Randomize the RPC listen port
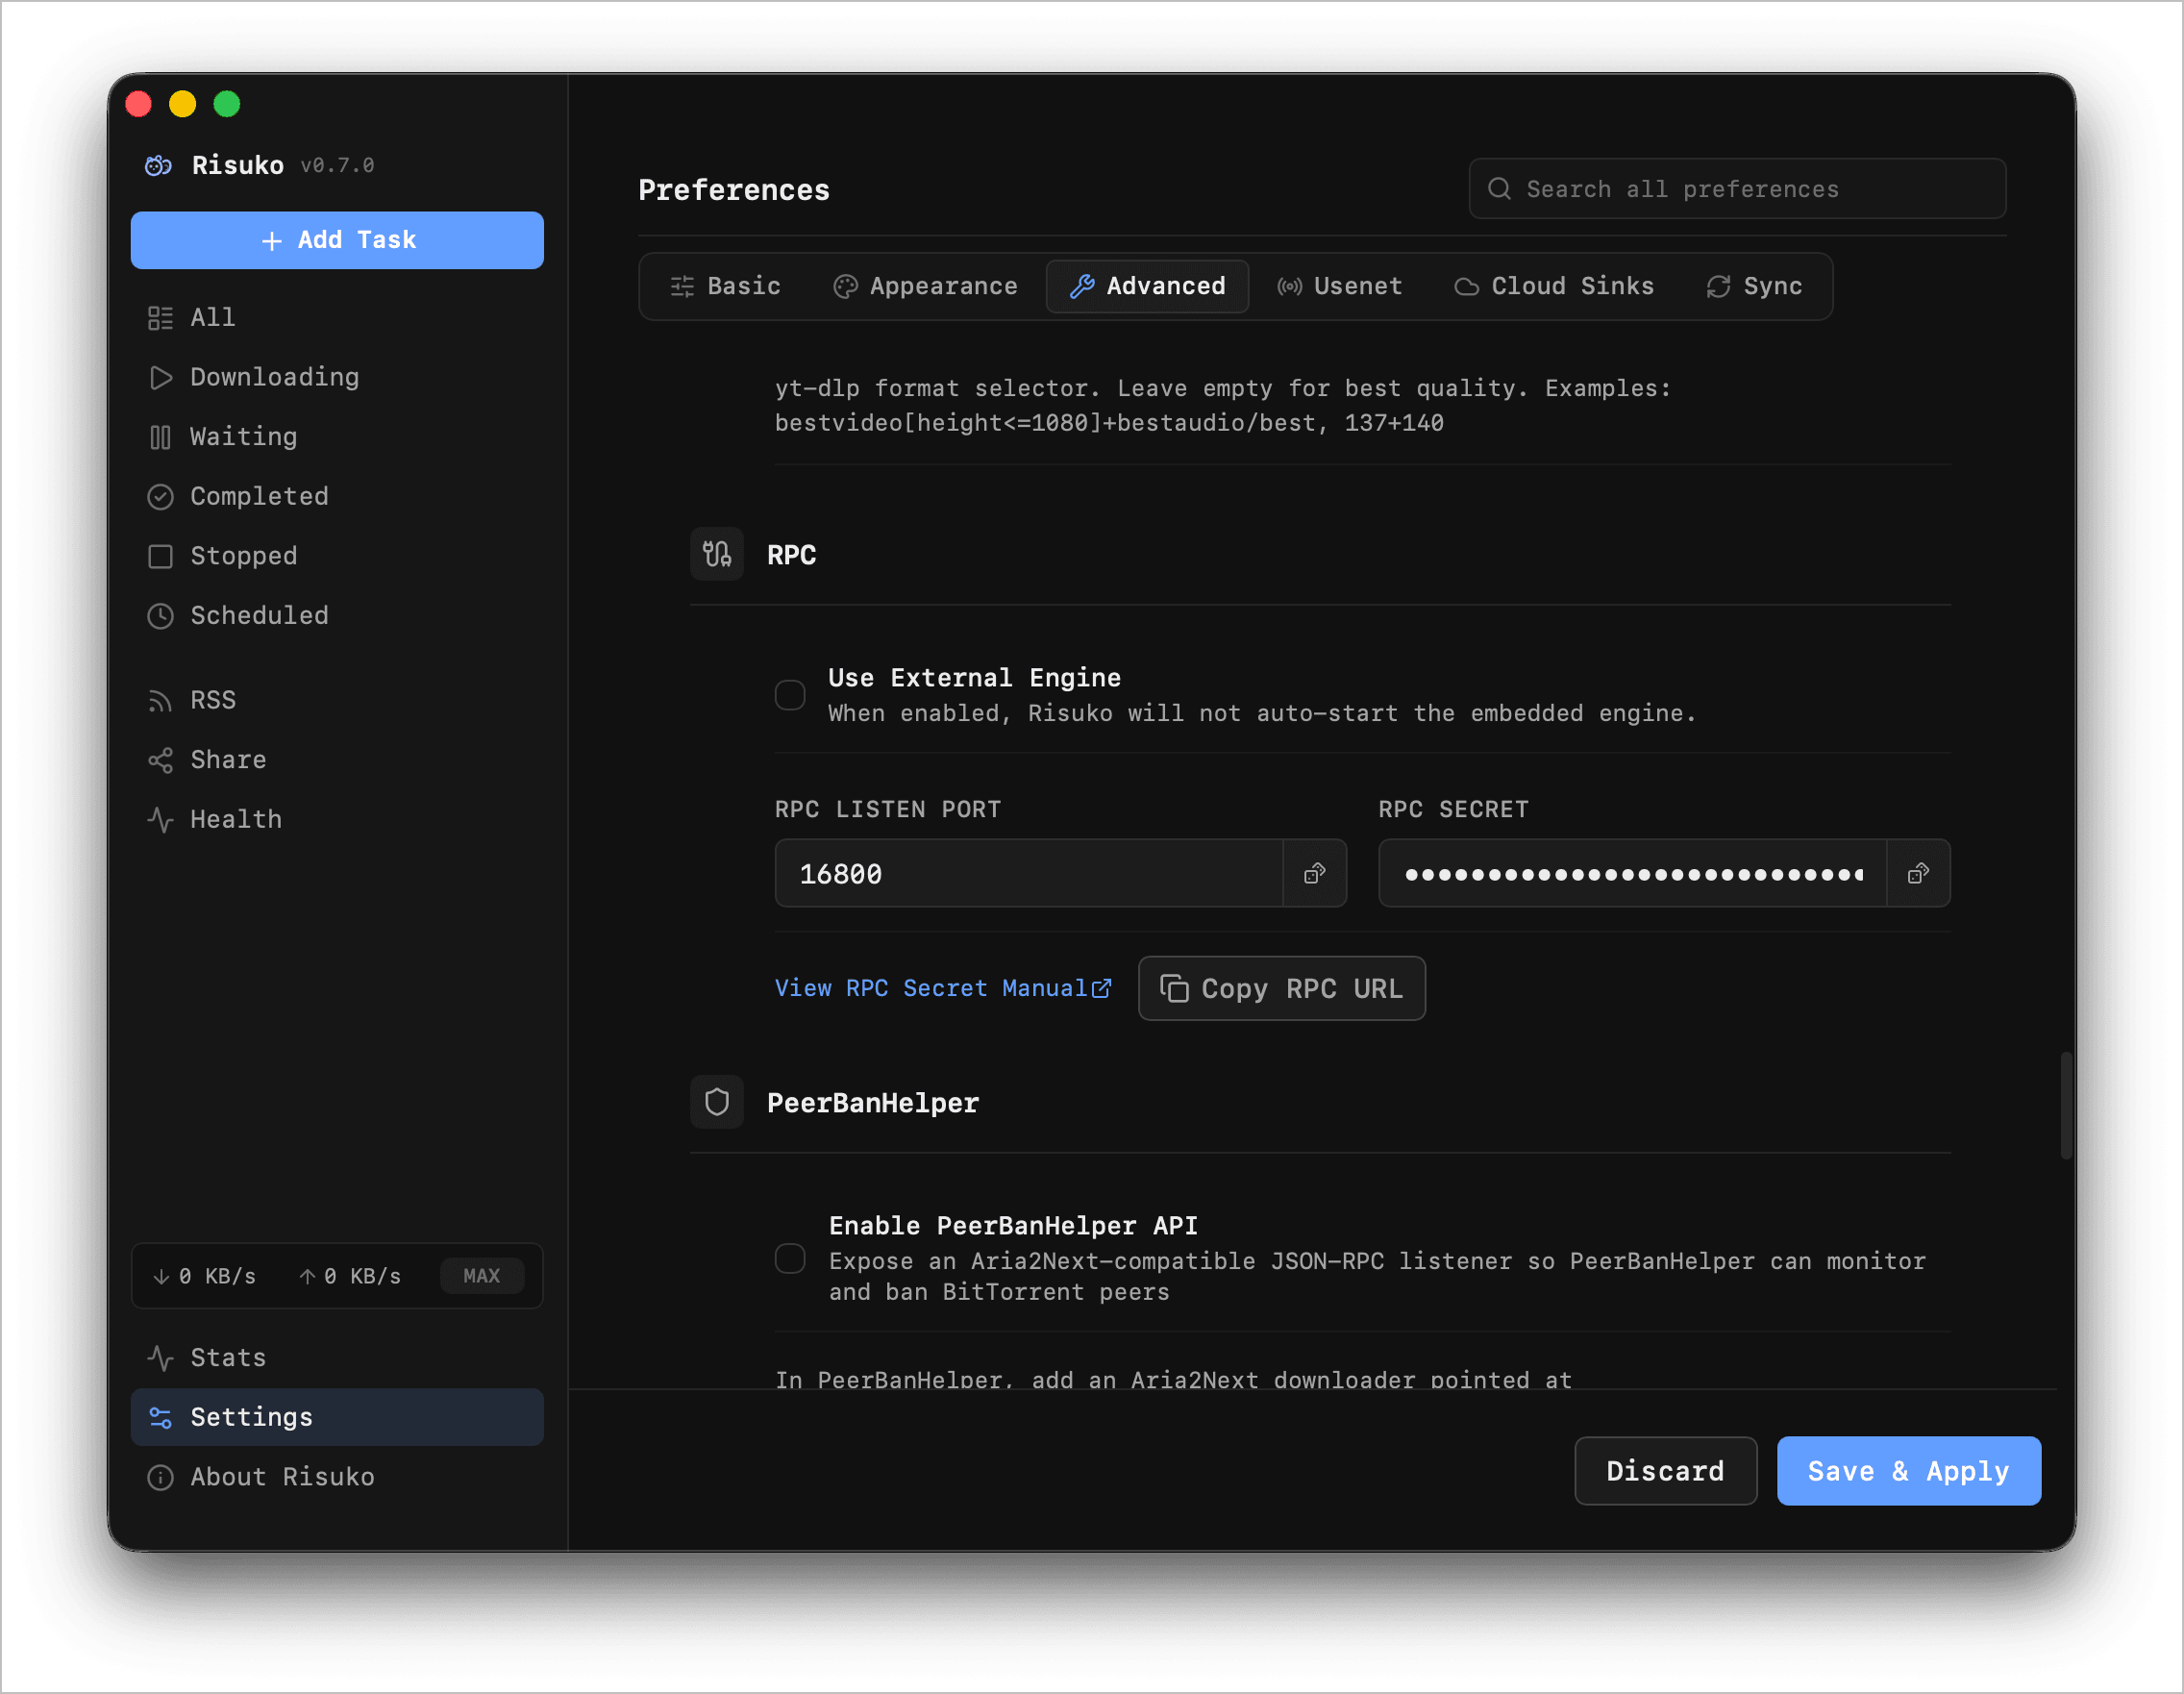 (1315, 874)
